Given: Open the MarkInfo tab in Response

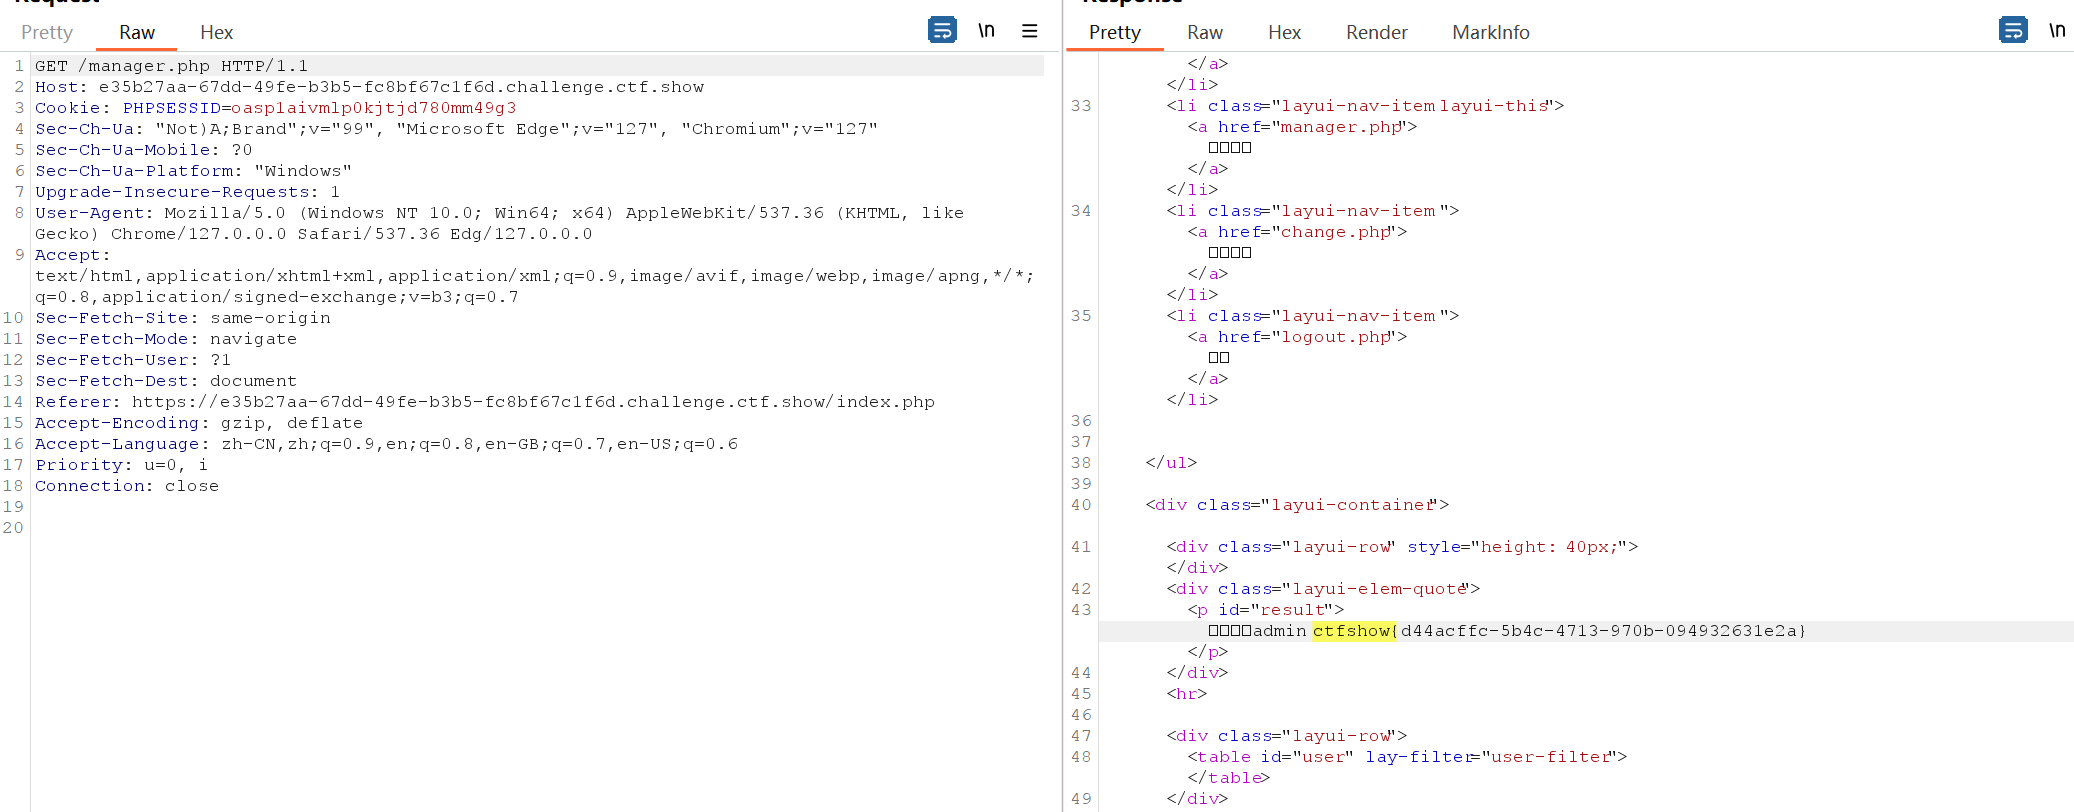Looking at the screenshot, I should tap(1490, 32).
